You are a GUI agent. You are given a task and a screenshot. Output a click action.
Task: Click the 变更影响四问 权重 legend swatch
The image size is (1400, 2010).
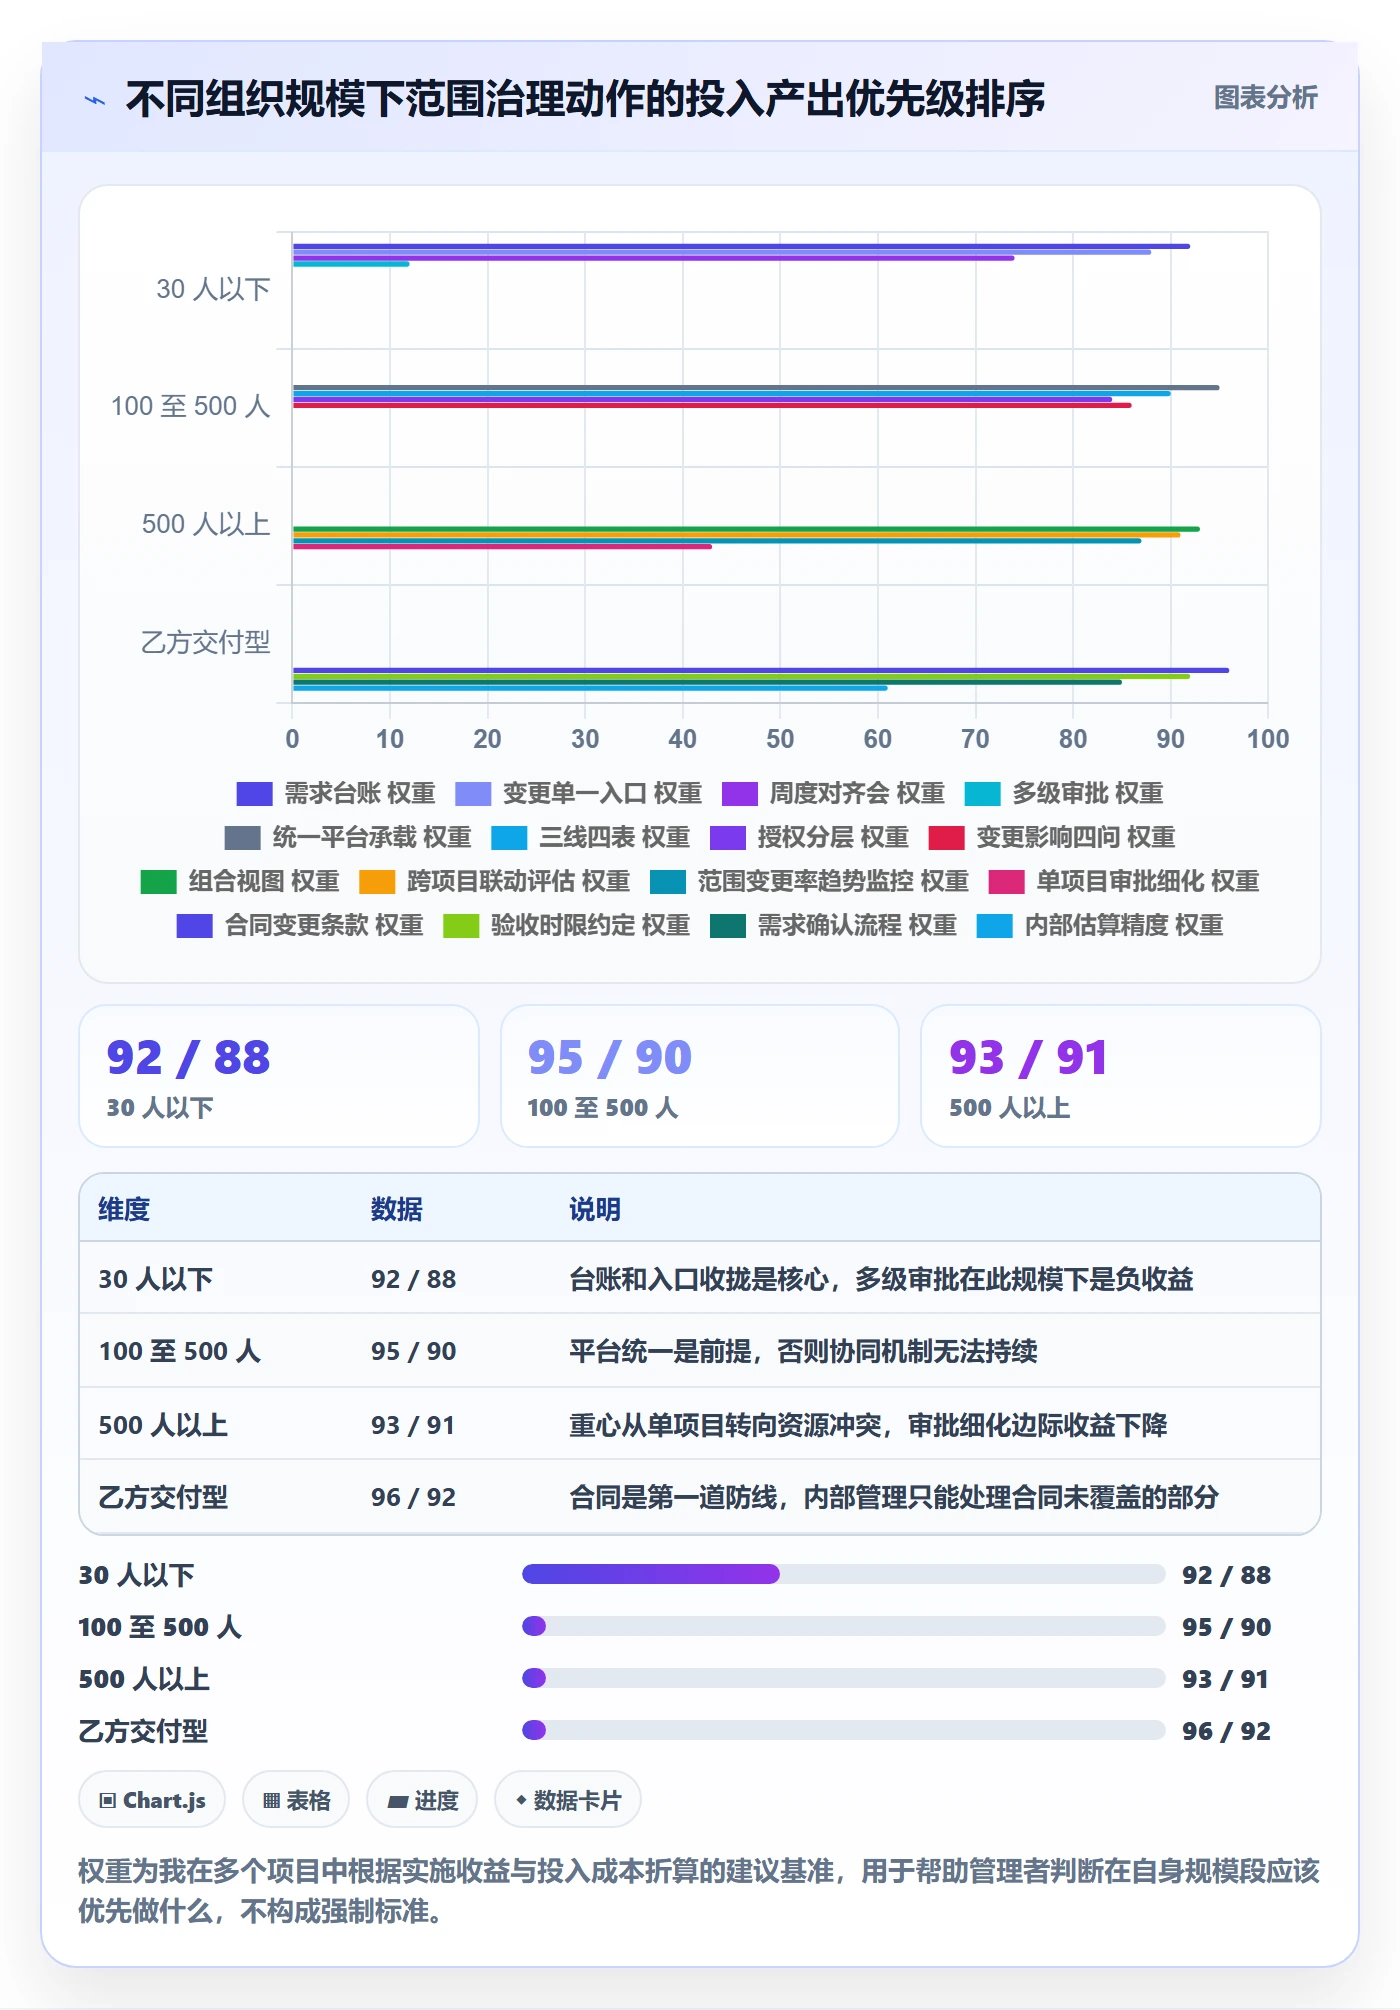click(x=946, y=838)
